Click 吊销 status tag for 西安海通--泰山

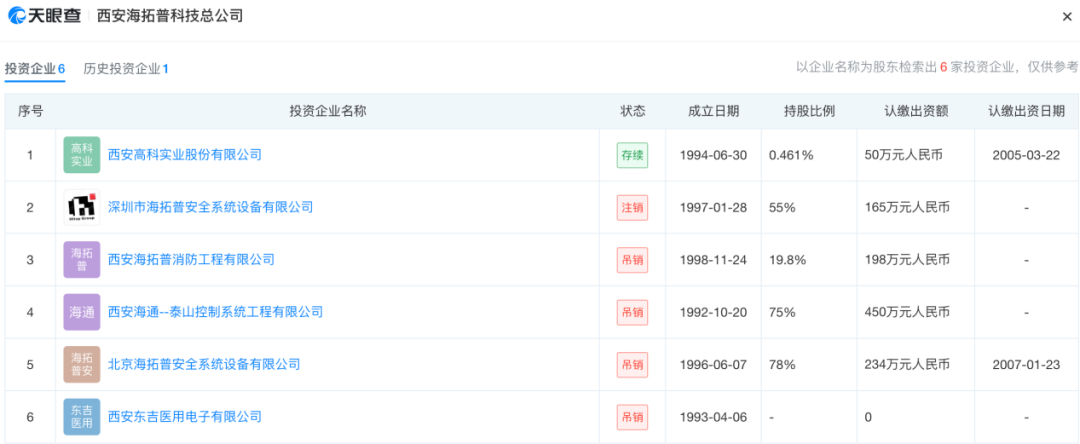(x=632, y=313)
